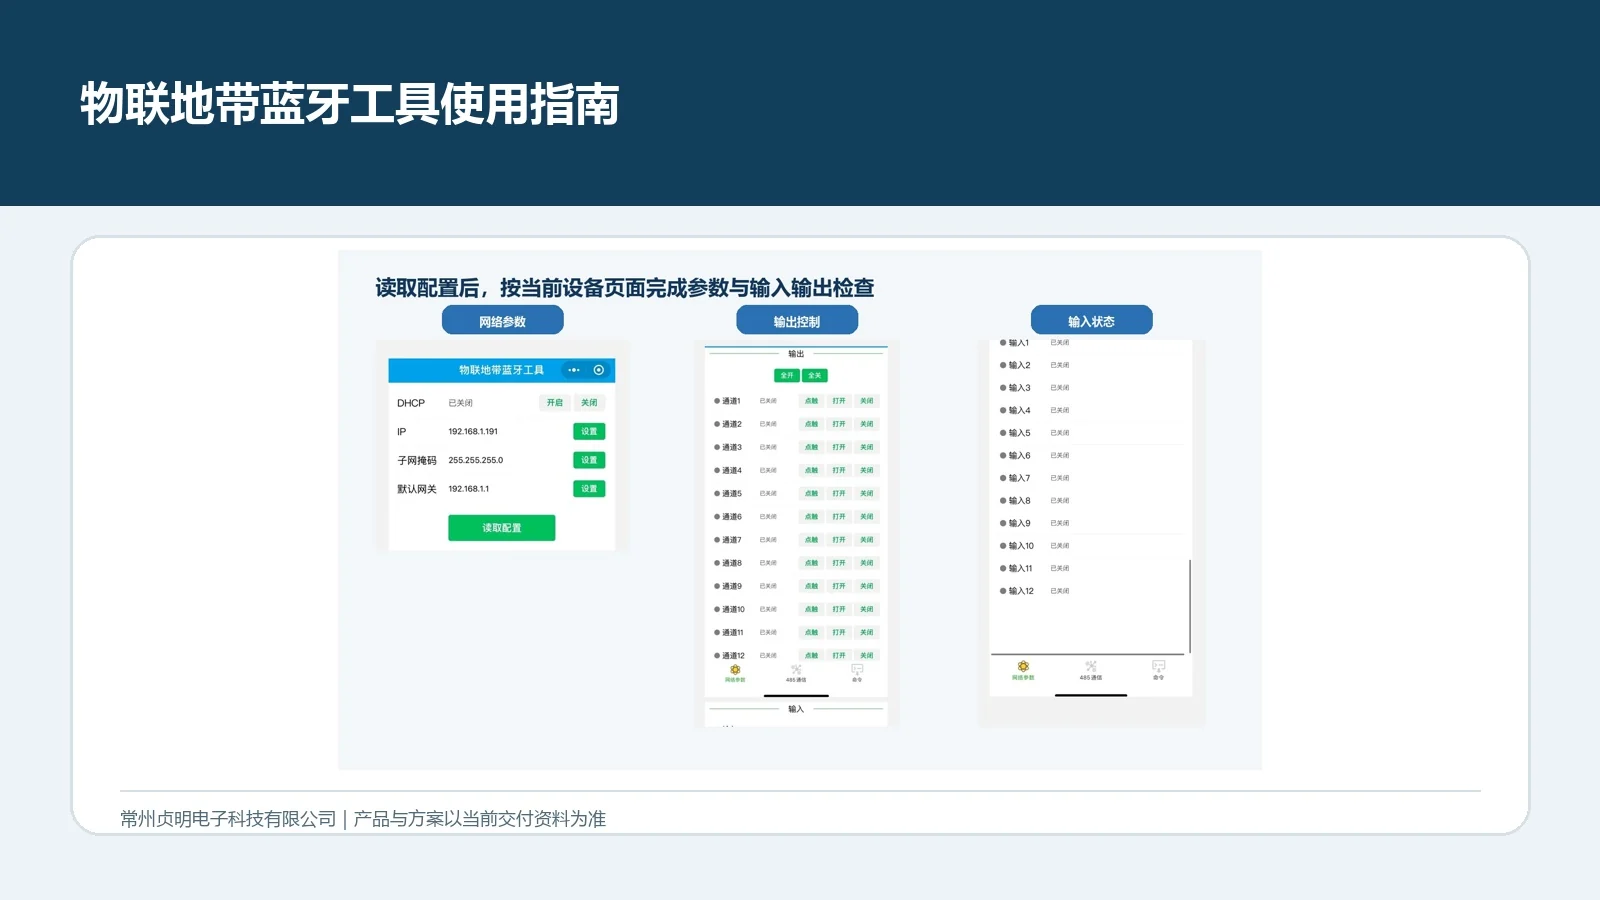
Task: Click the 输入1 status dot indicator
Action: coord(1003,343)
